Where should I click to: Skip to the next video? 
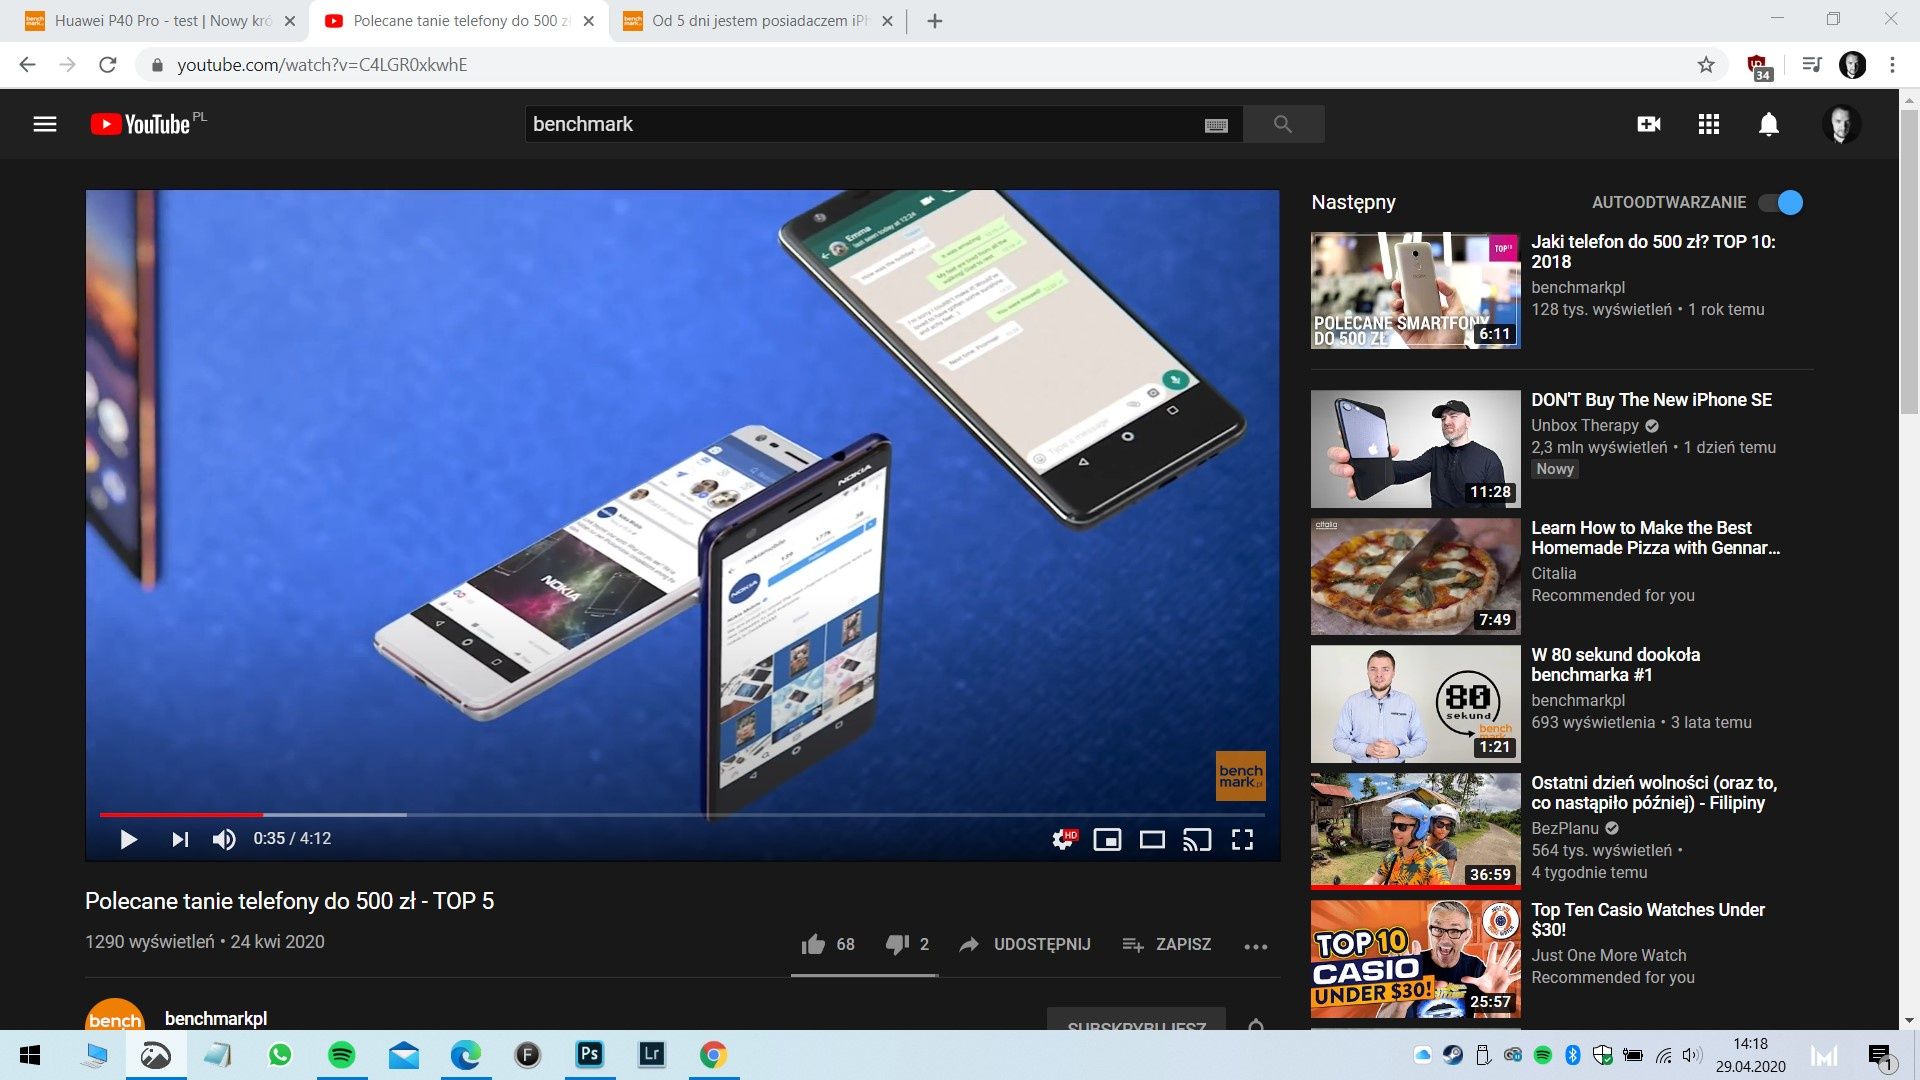point(180,839)
